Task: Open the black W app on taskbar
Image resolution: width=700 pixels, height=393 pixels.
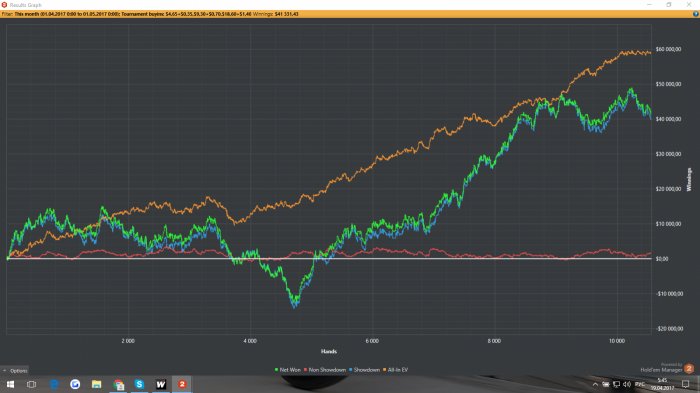Action: [x=161, y=384]
